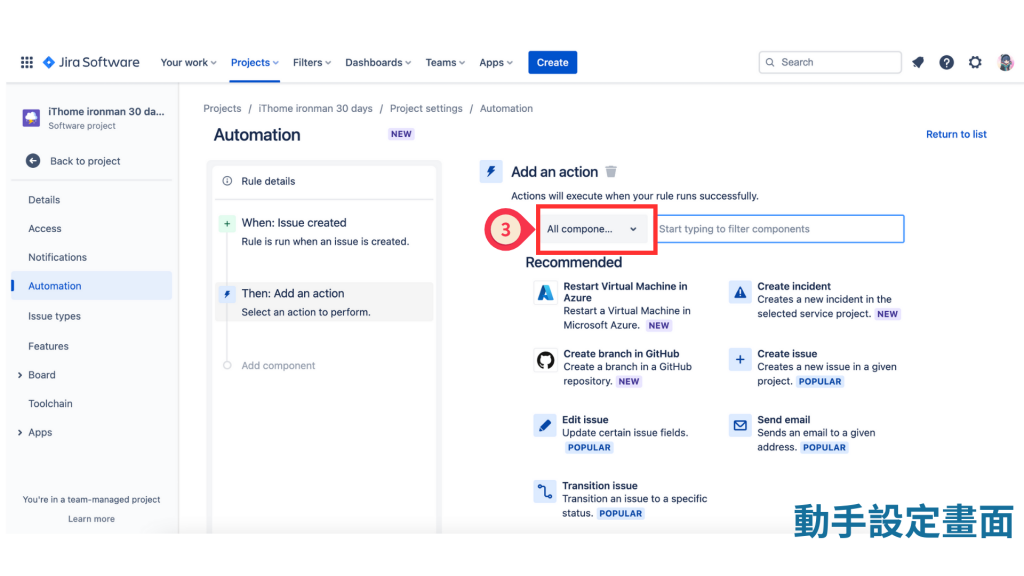The height and width of the screenshot is (576, 1024).
Task: Click the Learn more link
Action: coord(91,519)
